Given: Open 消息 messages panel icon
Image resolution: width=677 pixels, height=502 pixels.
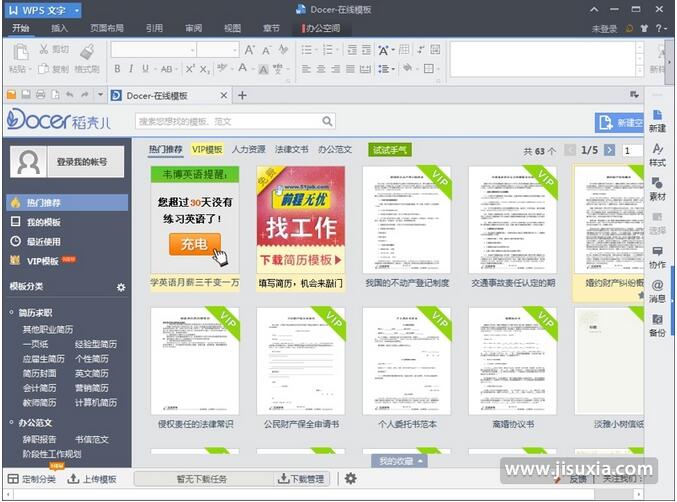Looking at the screenshot, I should point(657,285).
